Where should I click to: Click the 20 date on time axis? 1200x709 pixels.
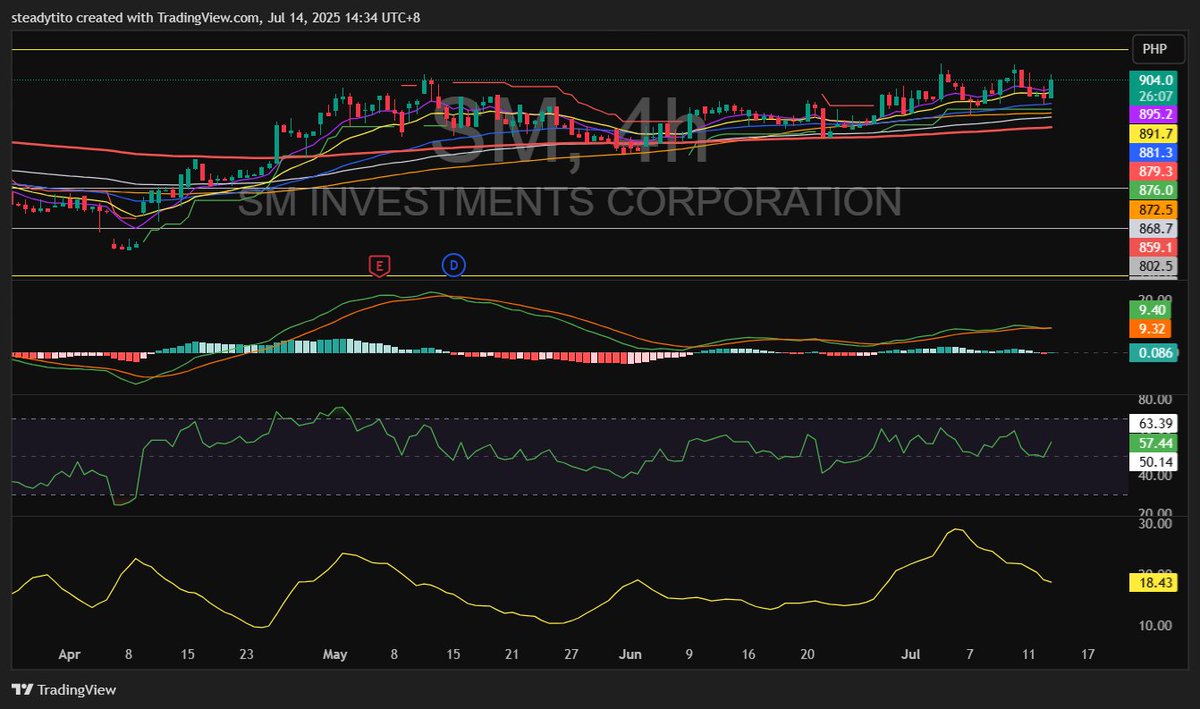pyautogui.click(x=807, y=655)
